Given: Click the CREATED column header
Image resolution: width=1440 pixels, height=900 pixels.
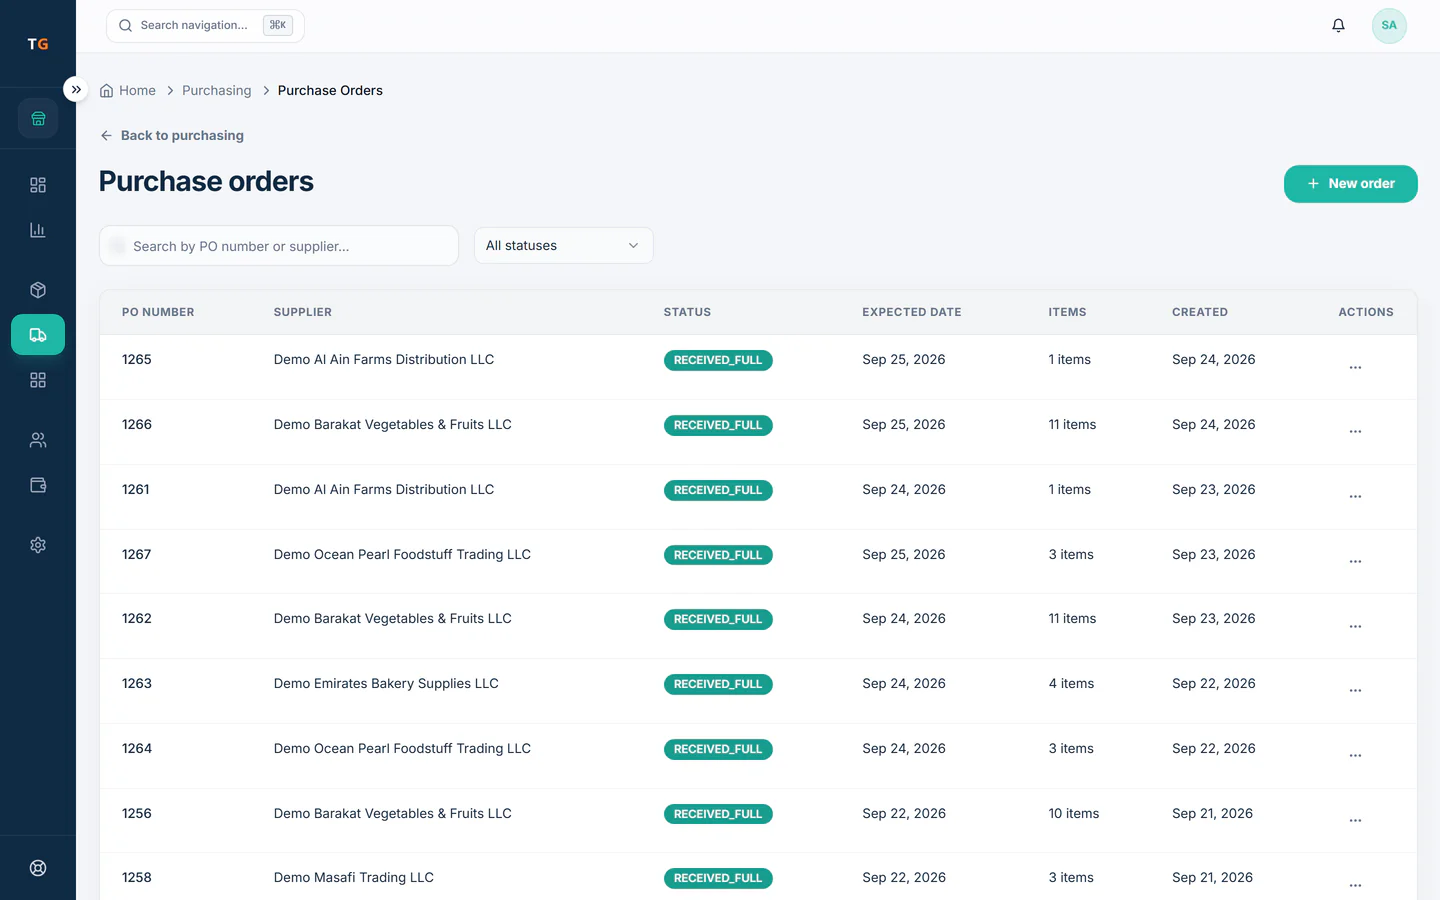Looking at the screenshot, I should tap(1200, 312).
